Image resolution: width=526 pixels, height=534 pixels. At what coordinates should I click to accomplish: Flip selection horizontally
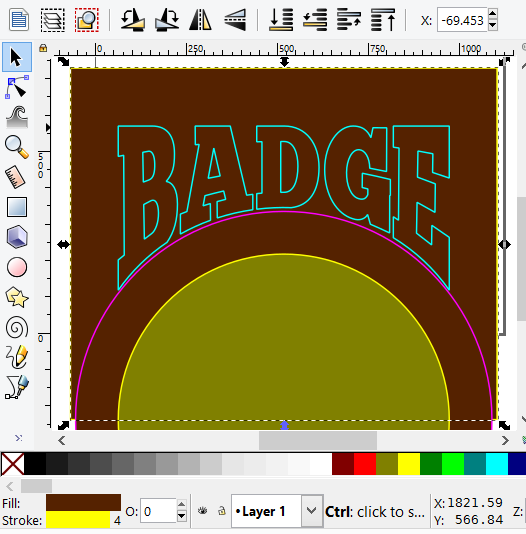201,20
